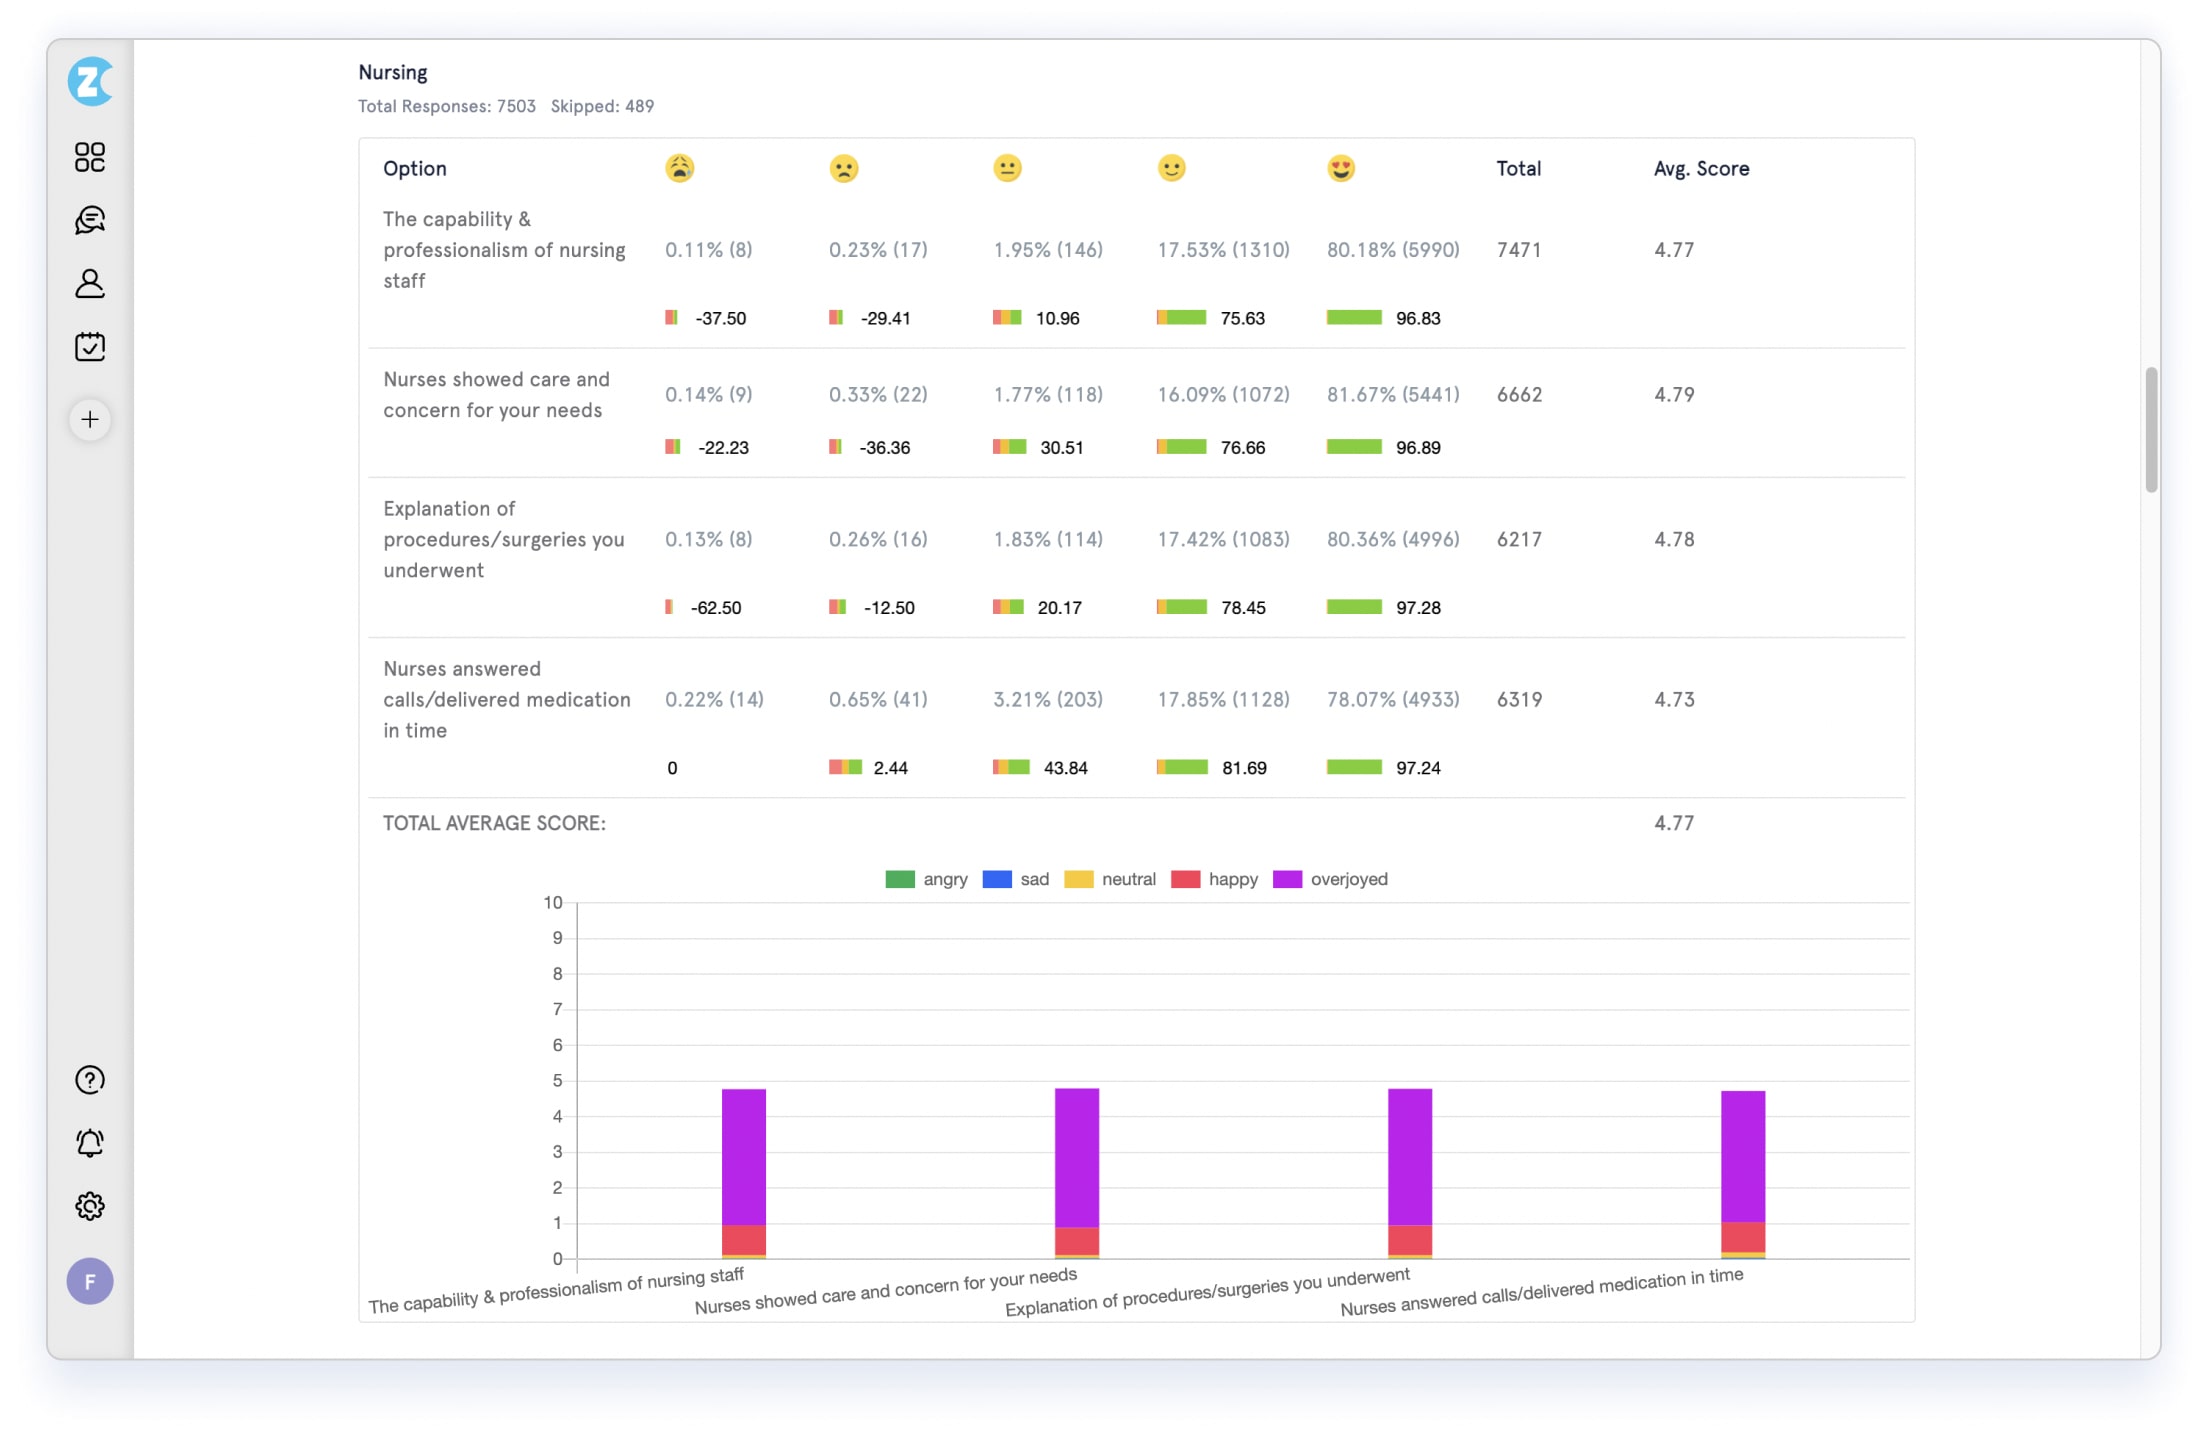The height and width of the screenshot is (1436, 2208).
Task: Click the Total column header
Action: pos(1518,168)
